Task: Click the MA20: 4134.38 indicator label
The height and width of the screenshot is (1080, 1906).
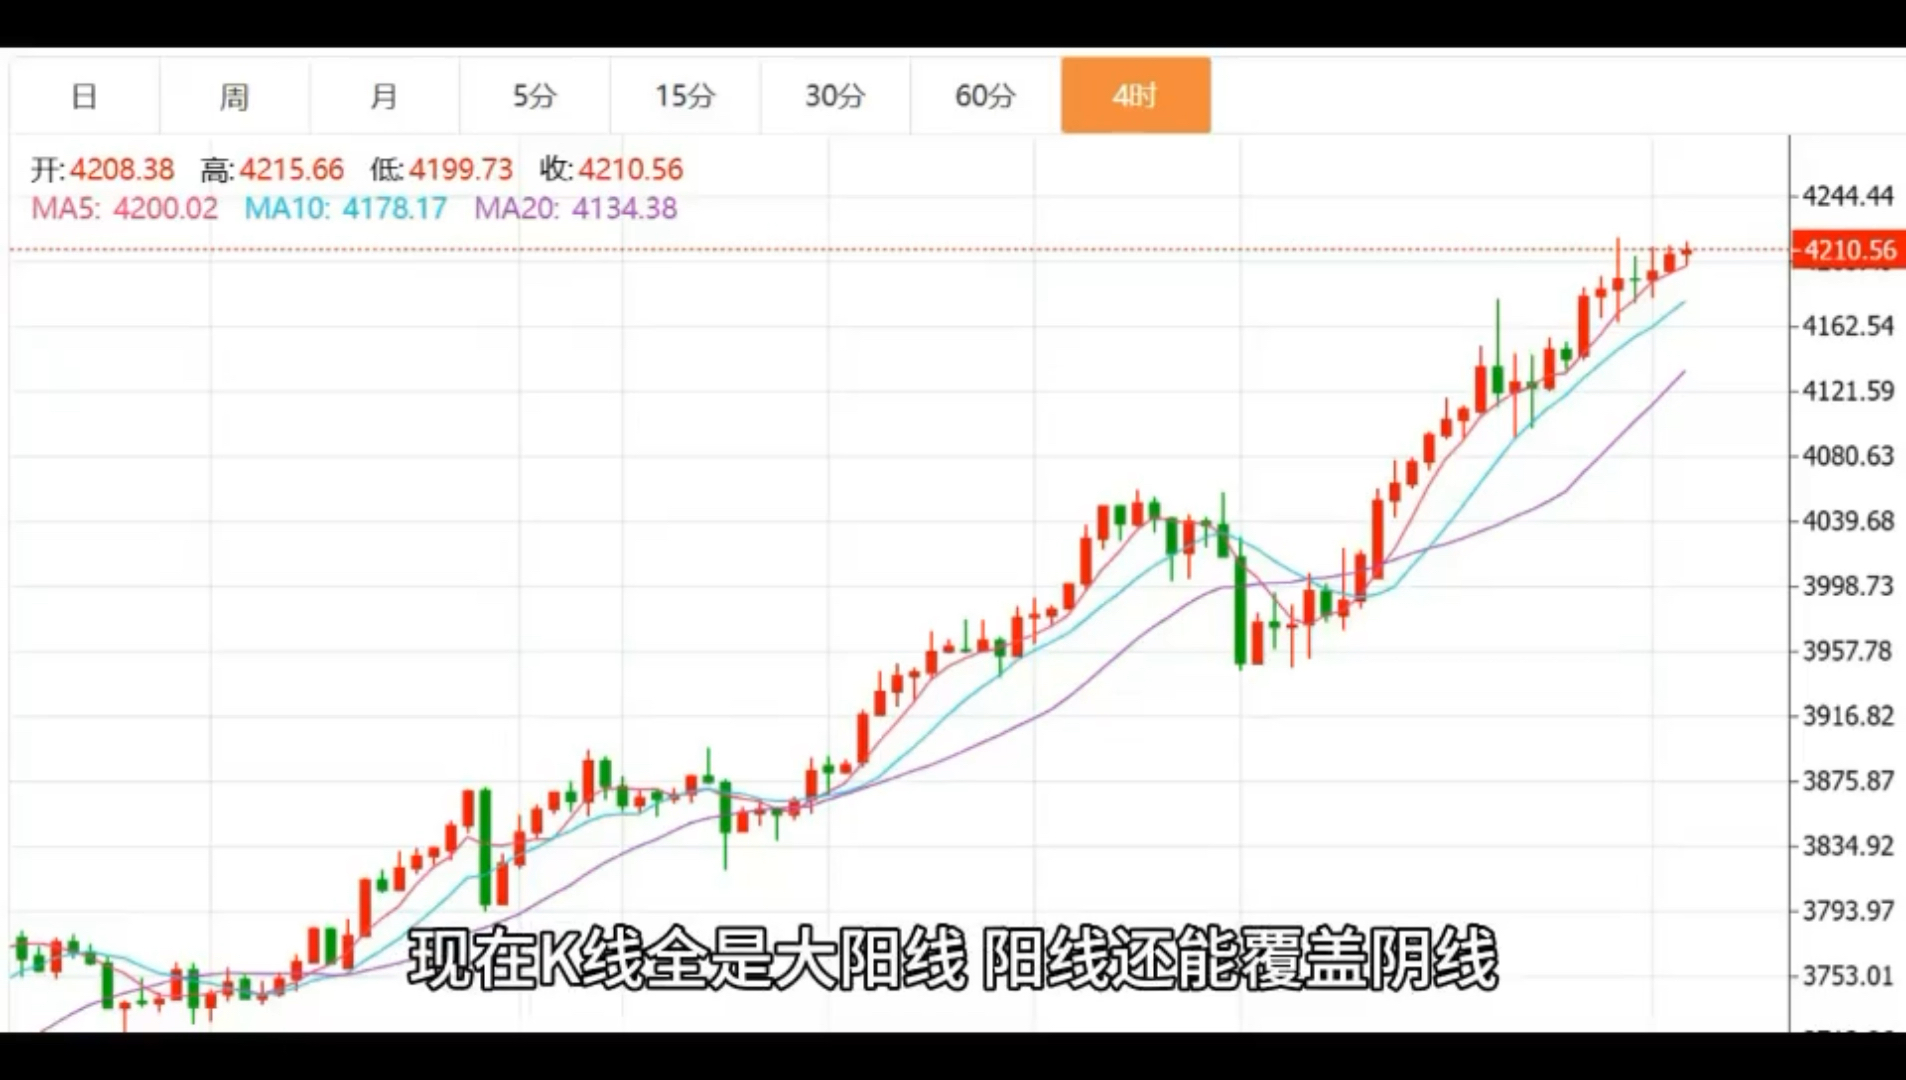Action: coord(576,208)
